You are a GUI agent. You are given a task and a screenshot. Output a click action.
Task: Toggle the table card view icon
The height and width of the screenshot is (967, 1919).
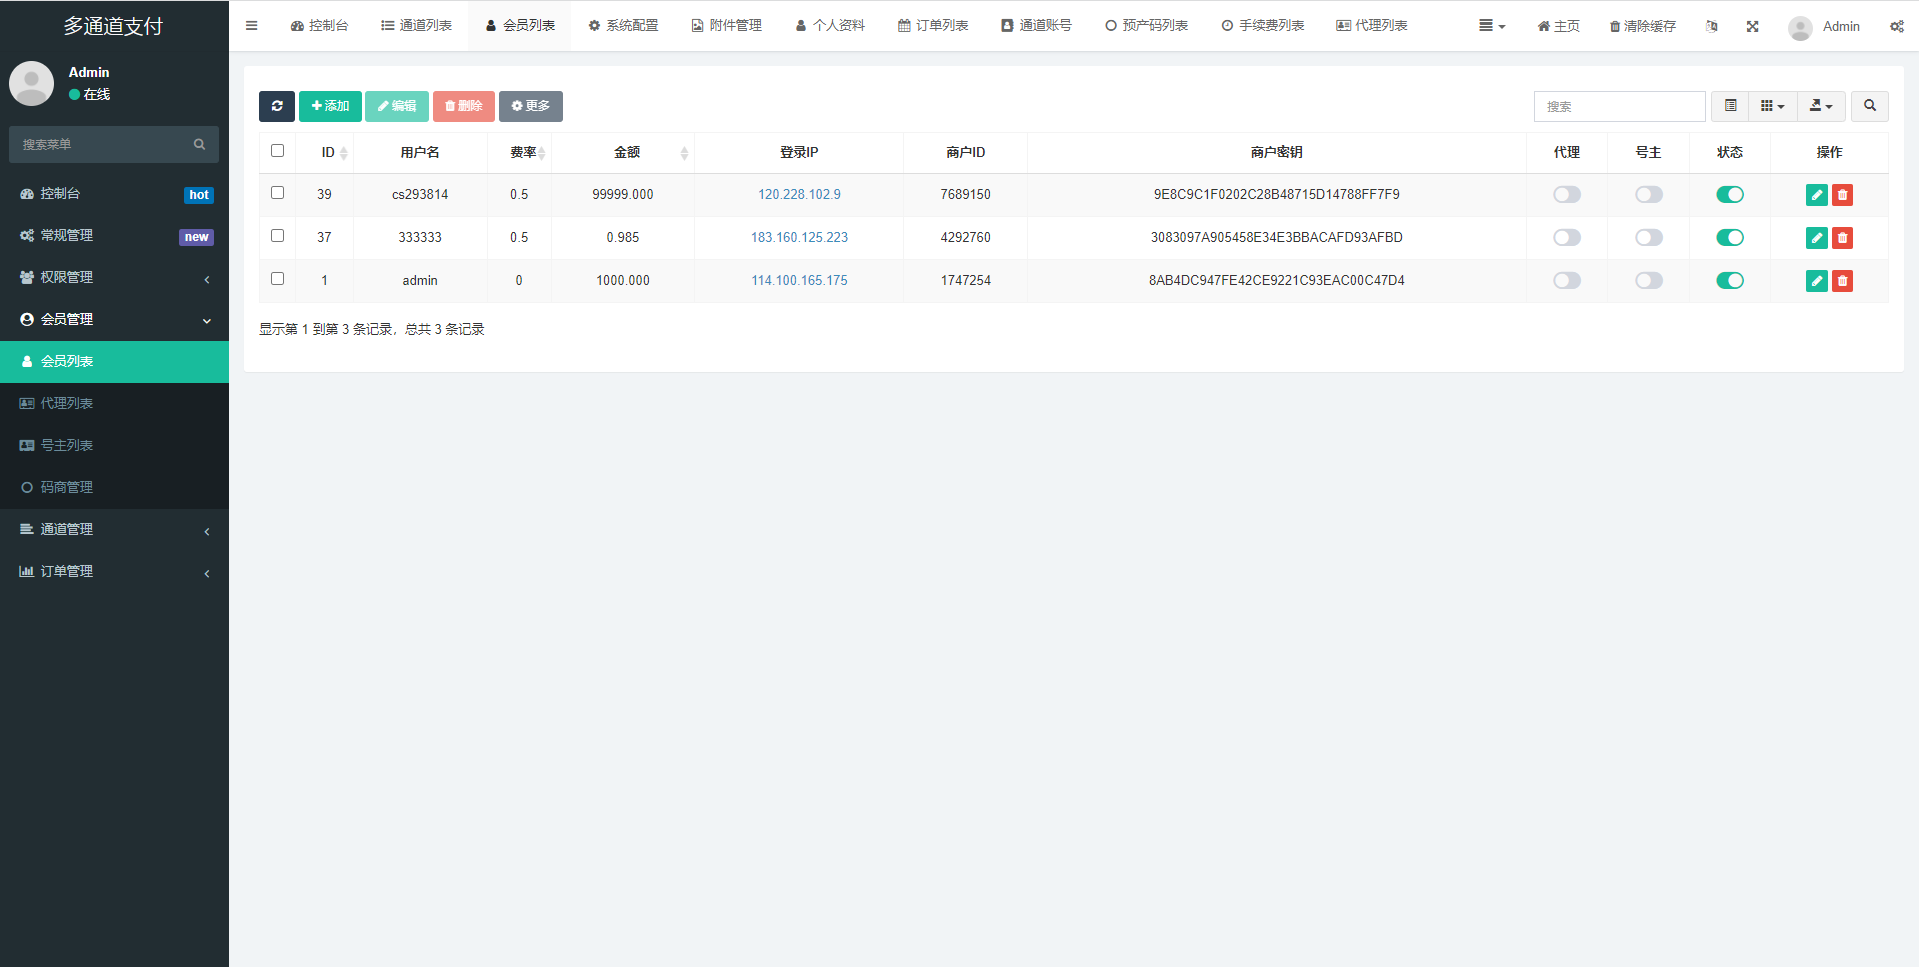point(1730,106)
